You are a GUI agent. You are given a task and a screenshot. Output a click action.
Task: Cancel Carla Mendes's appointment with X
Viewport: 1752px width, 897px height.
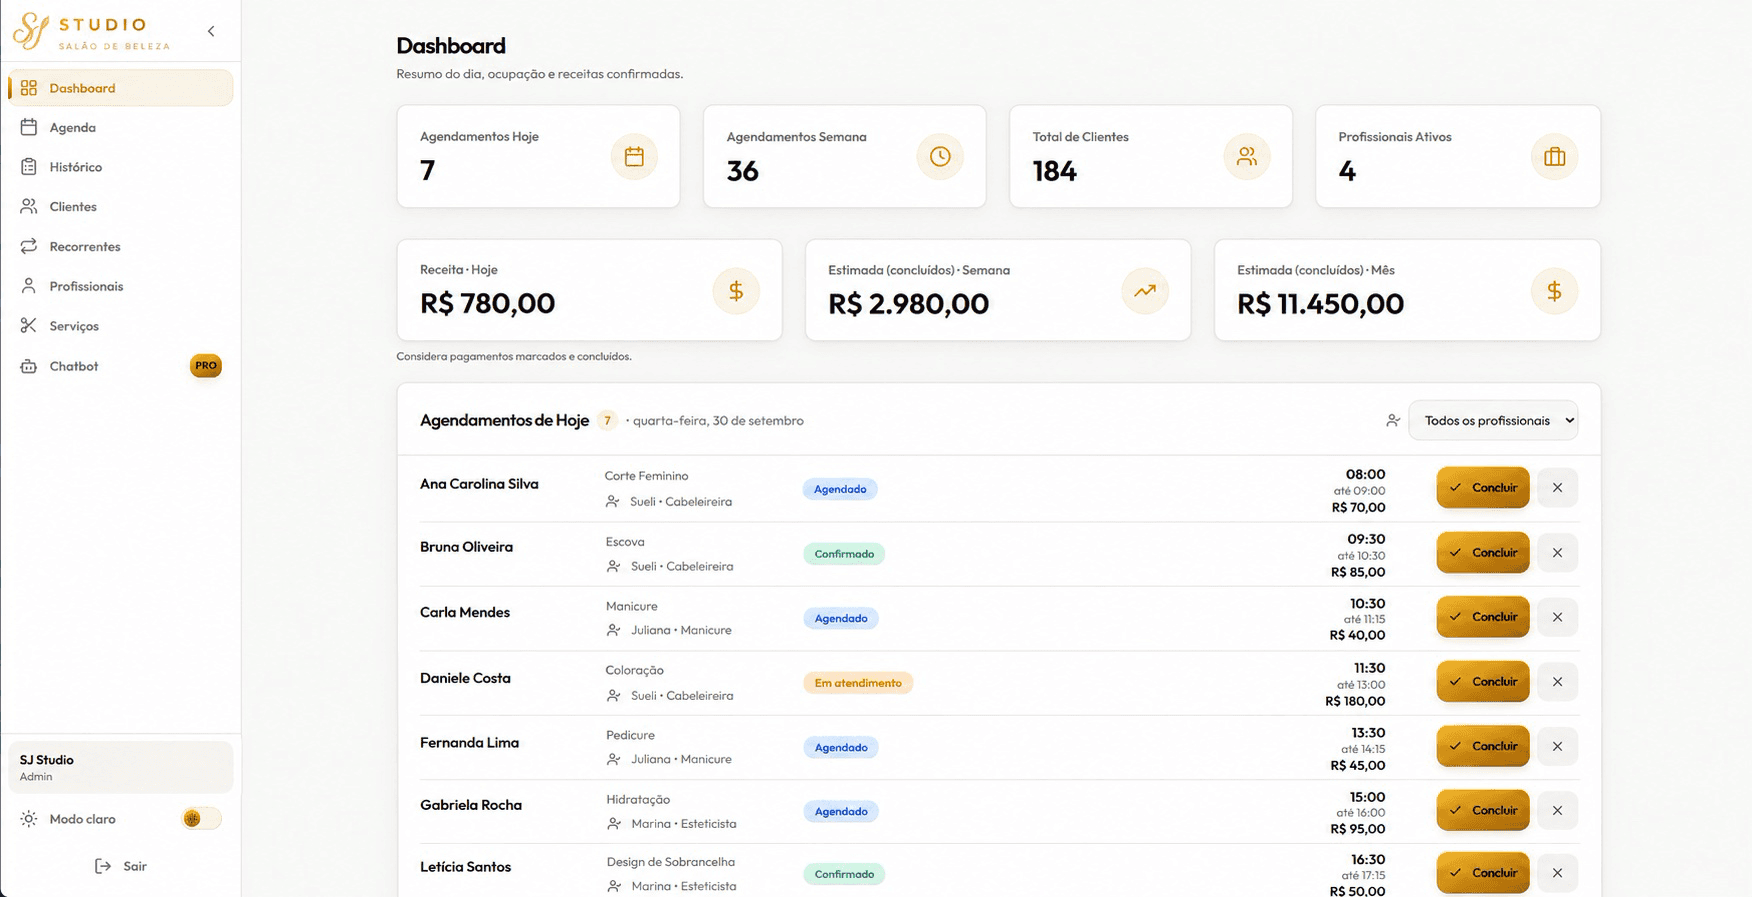(x=1557, y=617)
